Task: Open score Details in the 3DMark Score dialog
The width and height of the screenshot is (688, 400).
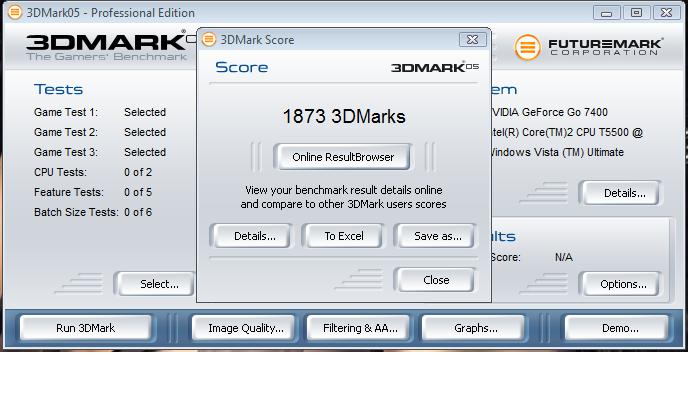Action: (x=254, y=236)
